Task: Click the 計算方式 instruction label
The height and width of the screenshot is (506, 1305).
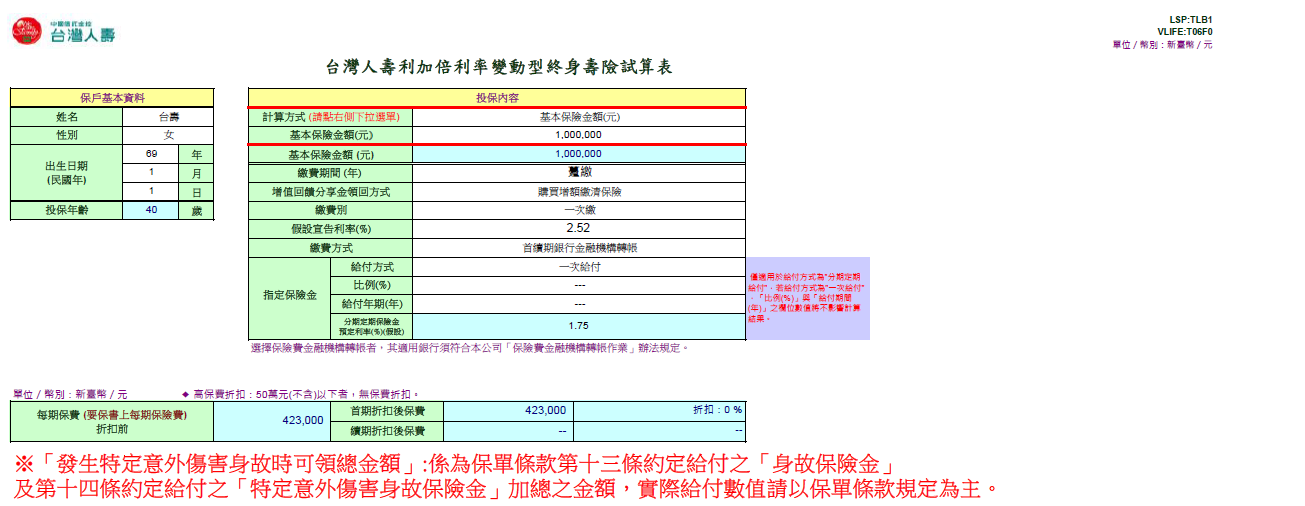Action: click(x=330, y=117)
